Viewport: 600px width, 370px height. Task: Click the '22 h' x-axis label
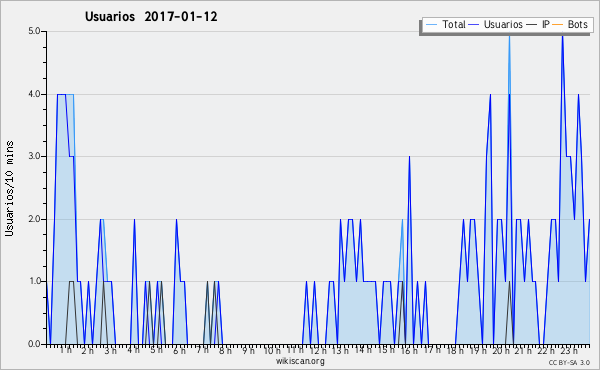click(546, 350)
